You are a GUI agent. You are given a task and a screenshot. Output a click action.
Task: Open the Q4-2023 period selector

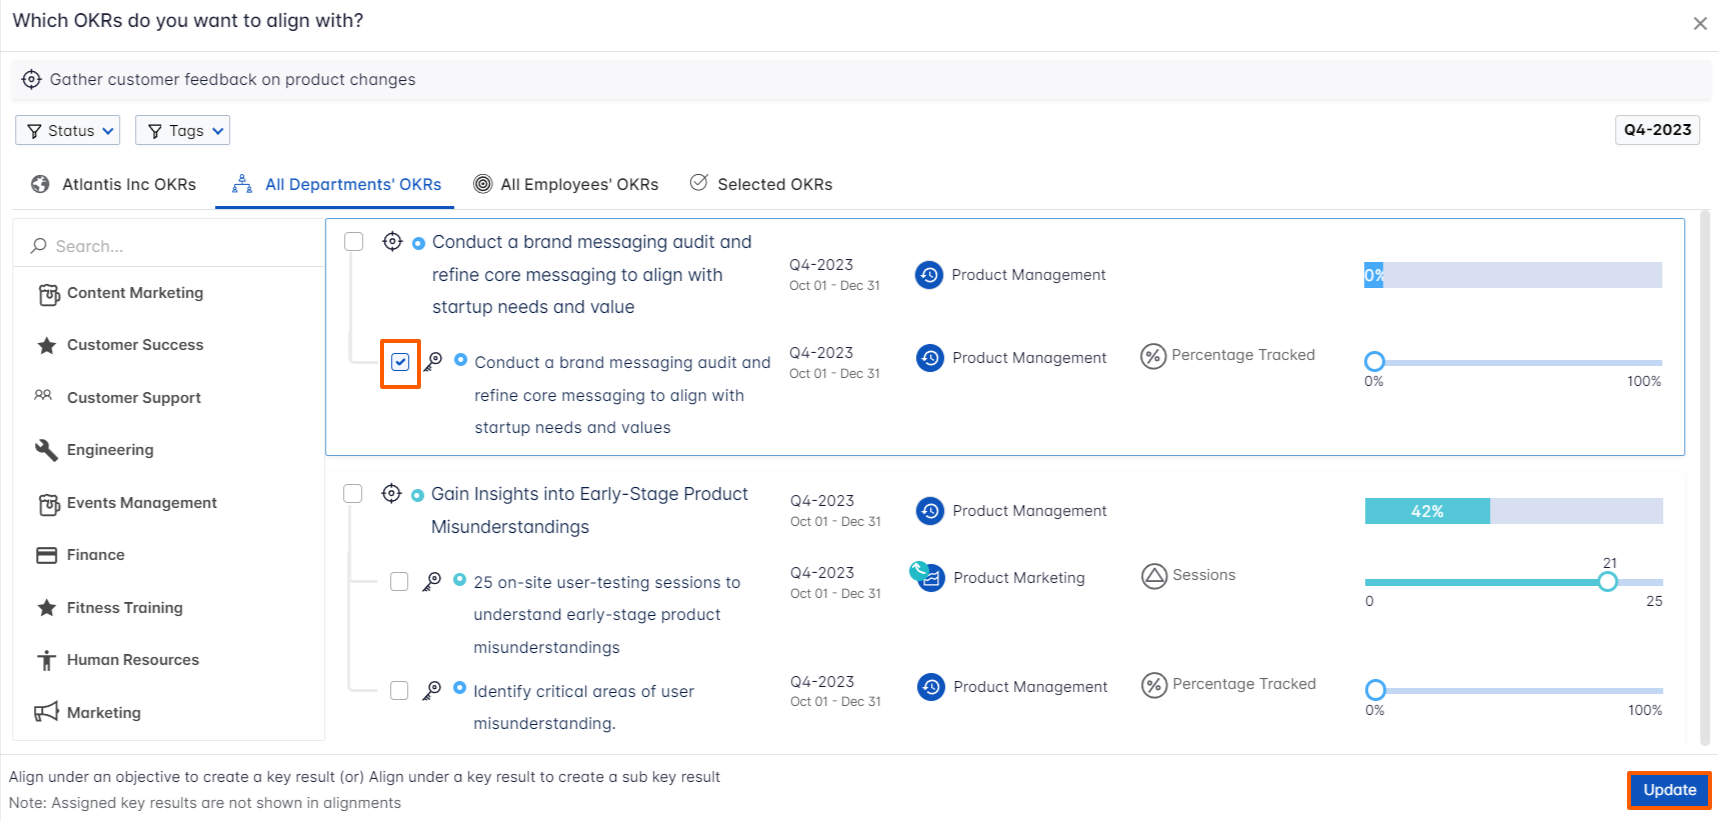[1656, 130]
